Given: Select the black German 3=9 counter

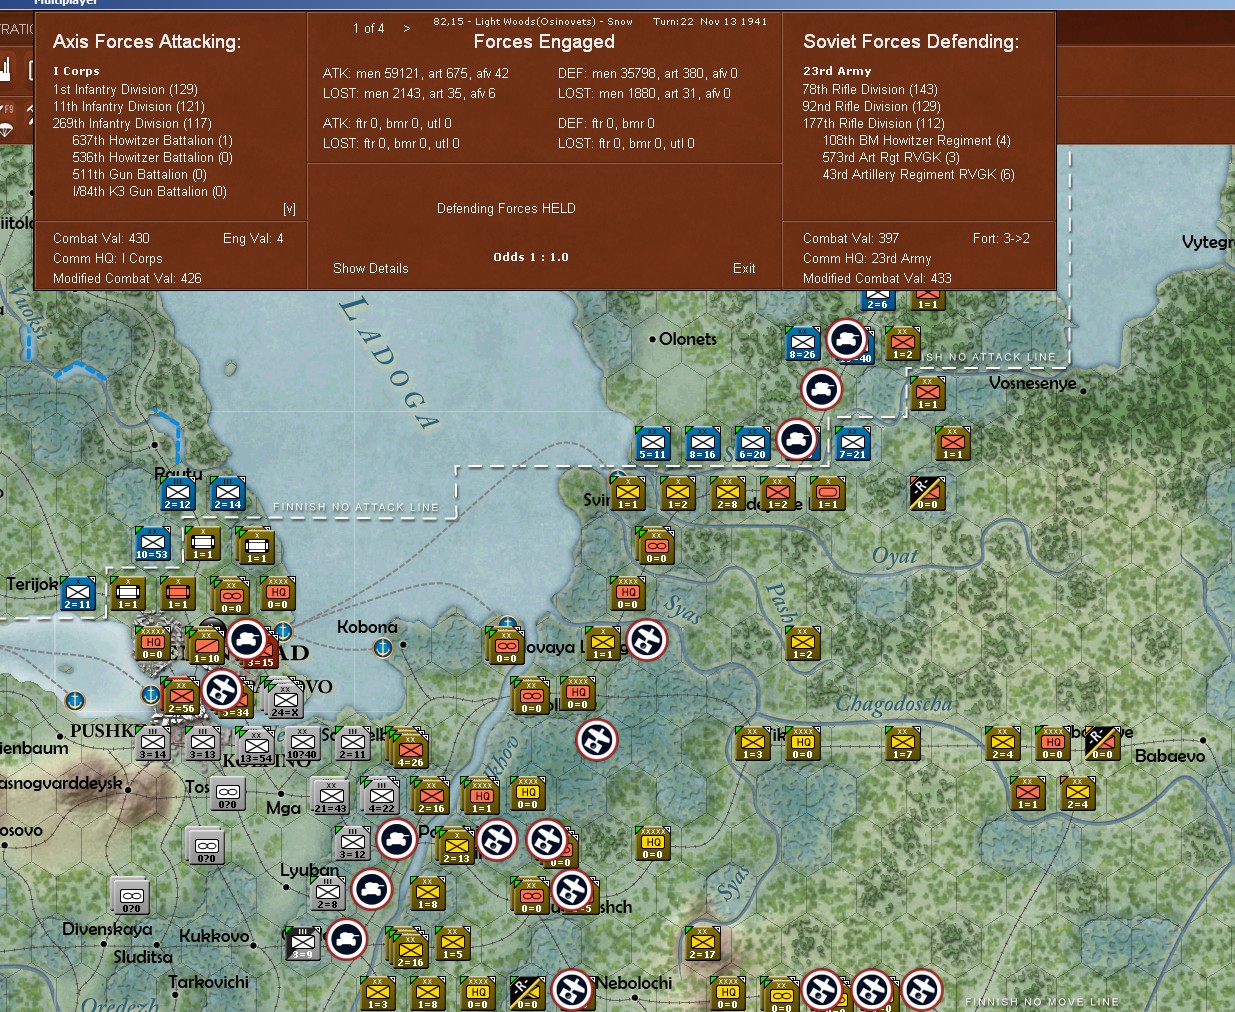Looking at the screenshot, I should (x=303, y=944).
